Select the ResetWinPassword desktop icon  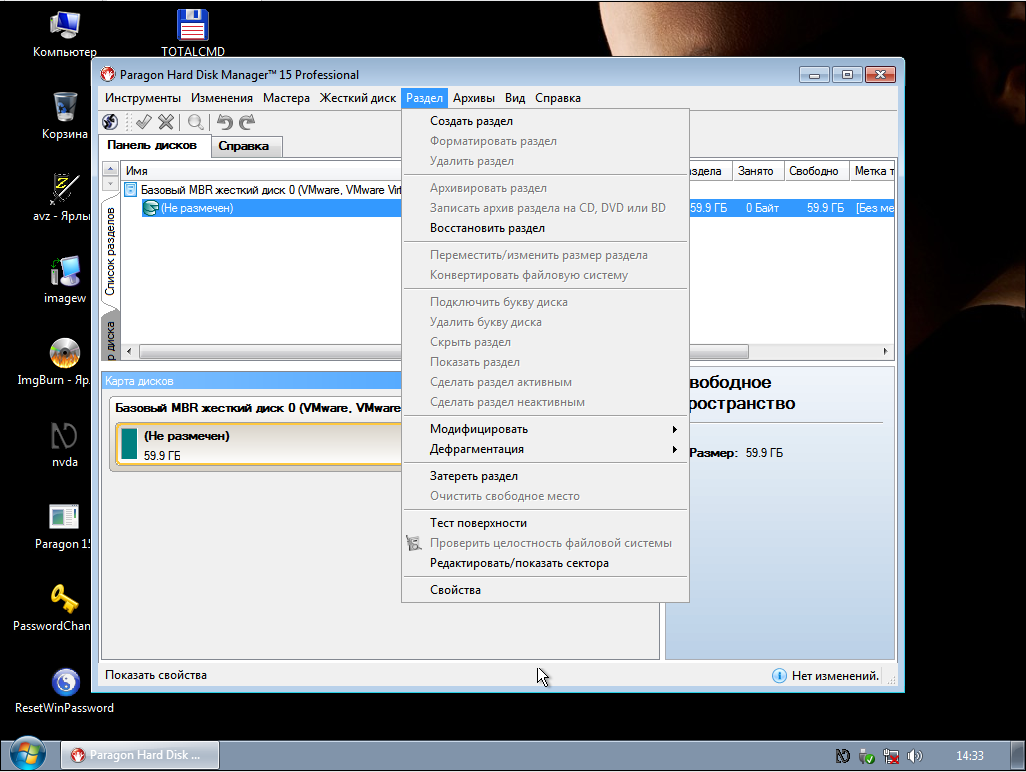click(65, 690)
